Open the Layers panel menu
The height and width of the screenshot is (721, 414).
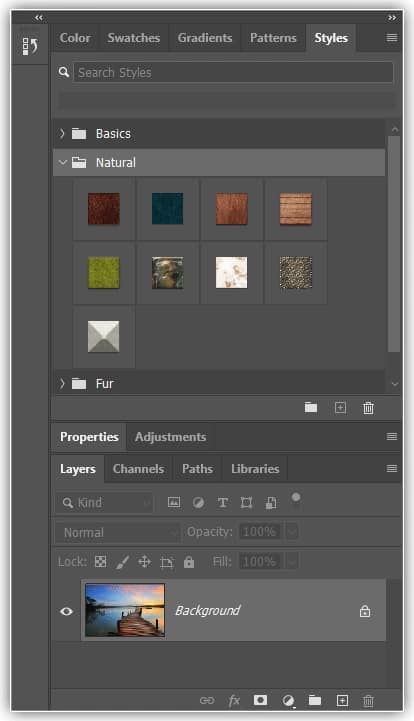tap(392, 469)
